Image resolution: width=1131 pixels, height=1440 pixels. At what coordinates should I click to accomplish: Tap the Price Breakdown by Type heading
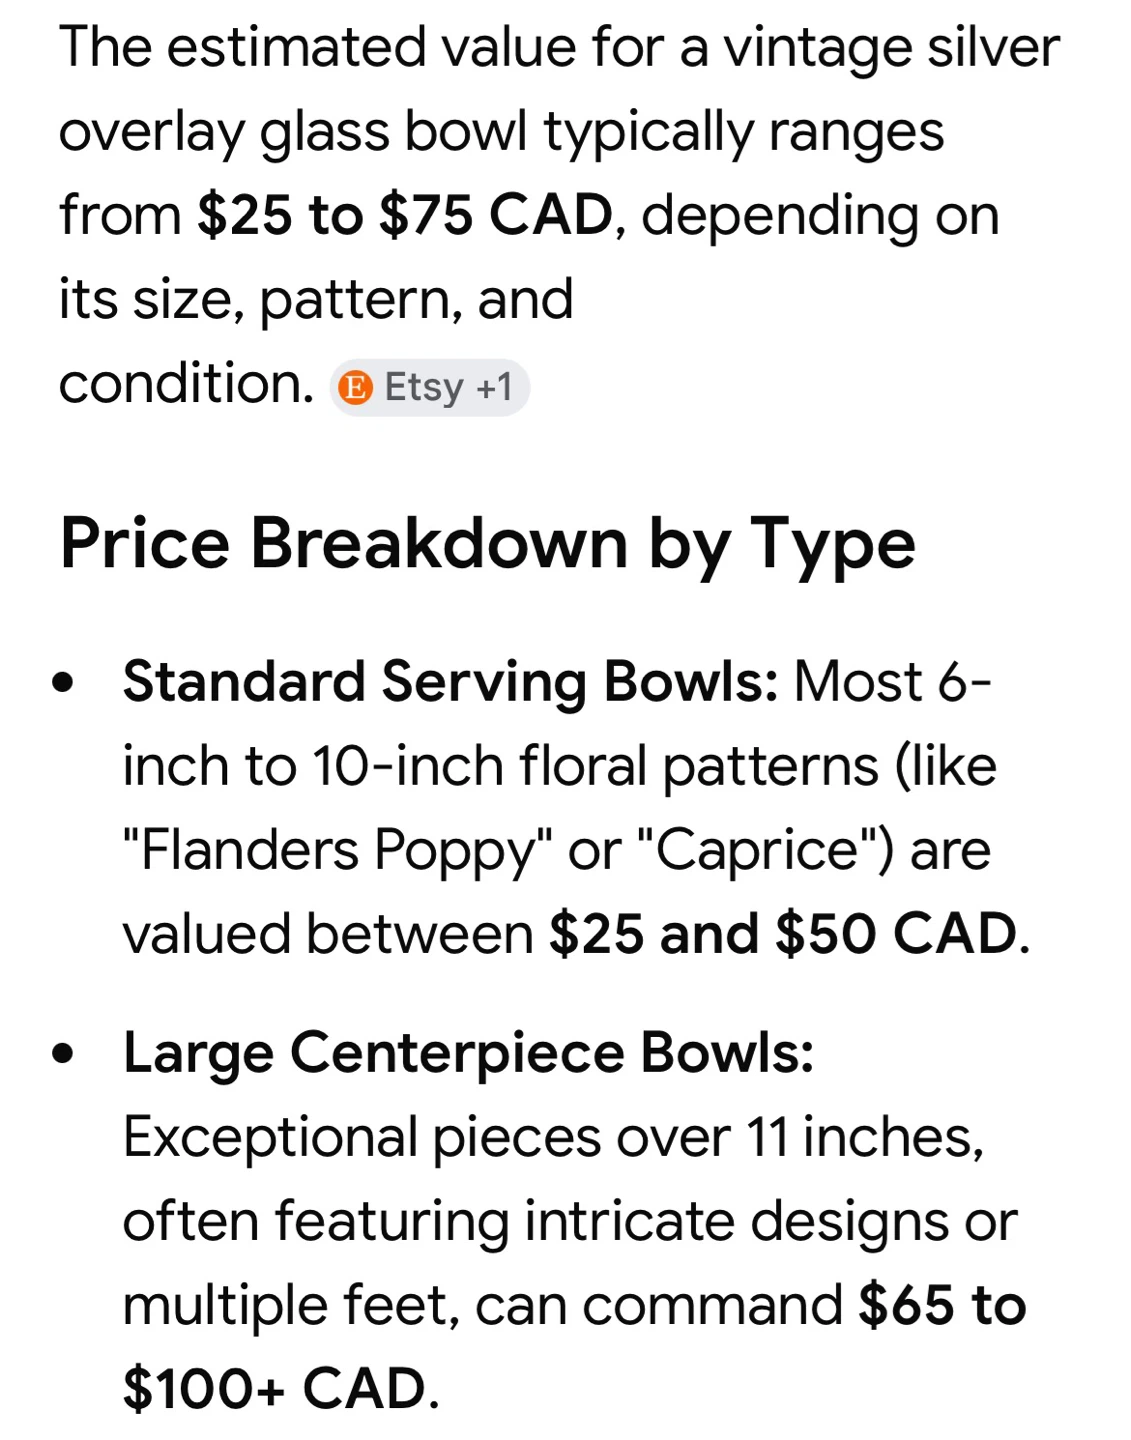[487, 545]
